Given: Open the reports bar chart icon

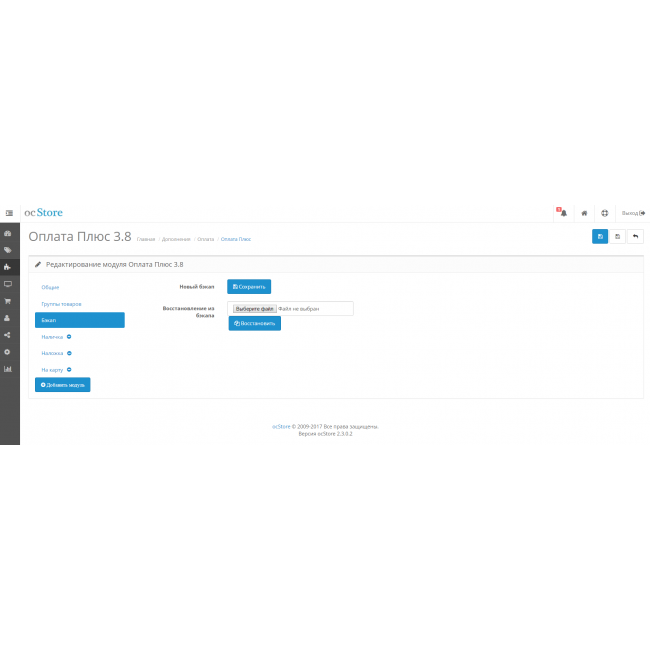Looking at the screenshot, I should coord(8,369).
